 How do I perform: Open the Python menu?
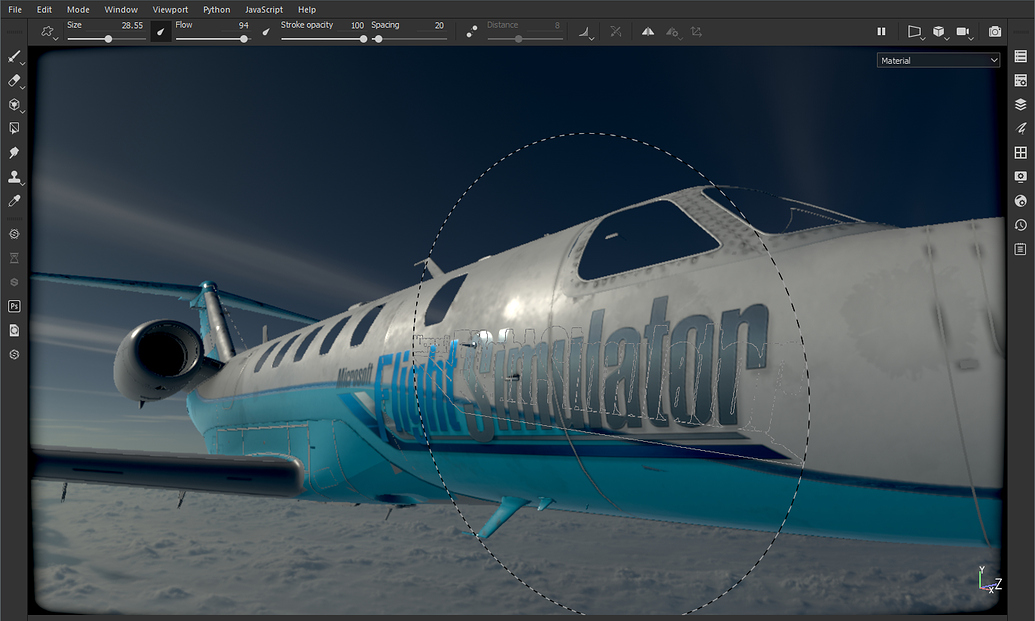[216, 9]
